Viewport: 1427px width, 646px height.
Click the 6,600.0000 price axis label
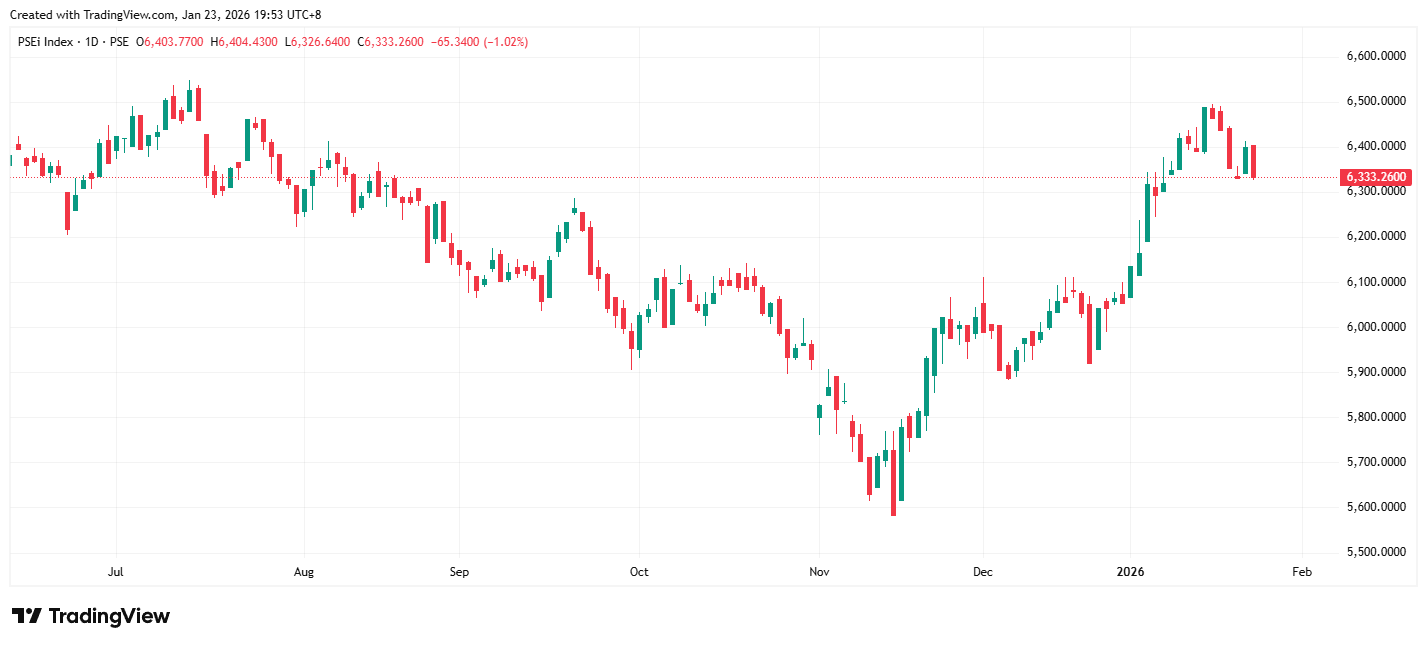(1376, 56)
